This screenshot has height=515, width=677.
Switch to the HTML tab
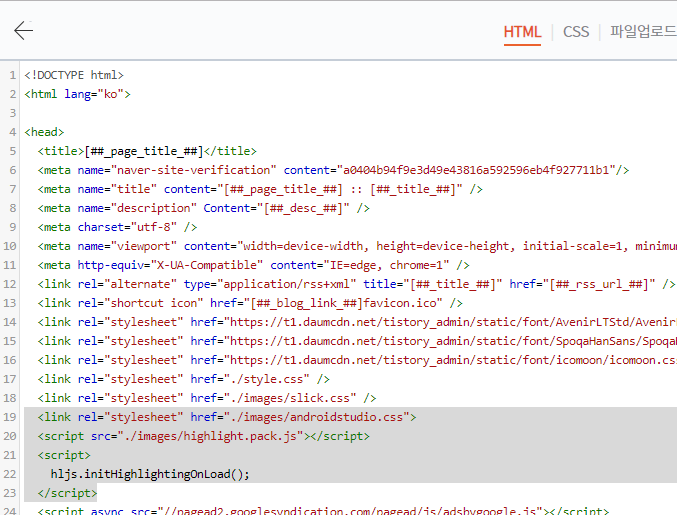point(522,32)
